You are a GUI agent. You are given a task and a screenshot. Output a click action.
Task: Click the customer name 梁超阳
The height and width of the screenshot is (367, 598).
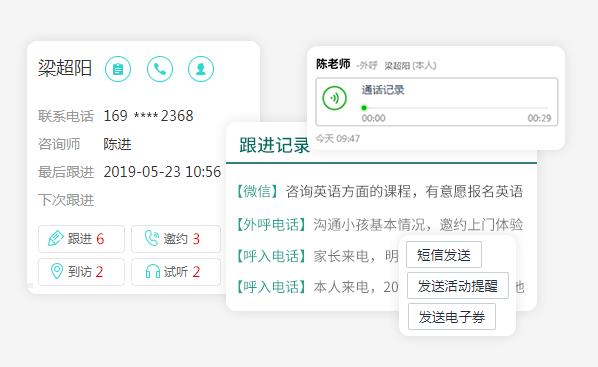tap(65, 68)
